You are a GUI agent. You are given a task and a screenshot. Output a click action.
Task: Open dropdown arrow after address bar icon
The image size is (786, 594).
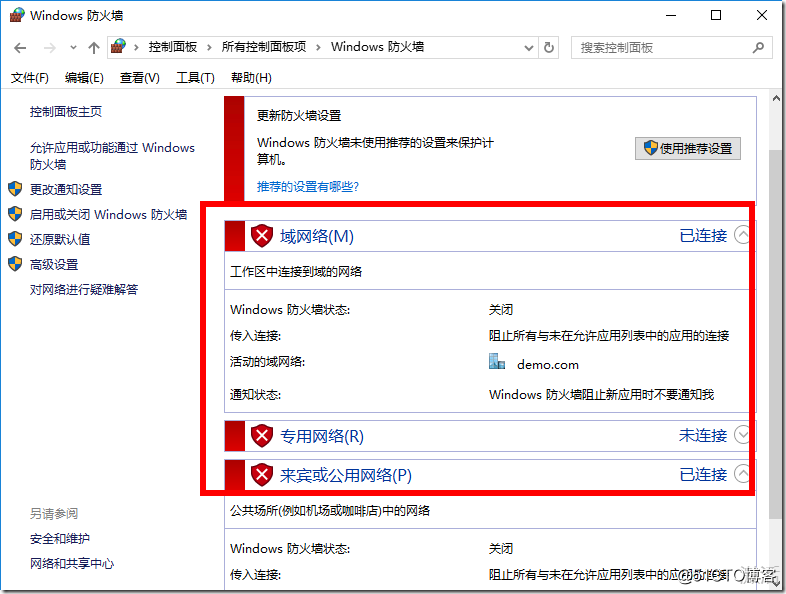click(x=136, y=48)
